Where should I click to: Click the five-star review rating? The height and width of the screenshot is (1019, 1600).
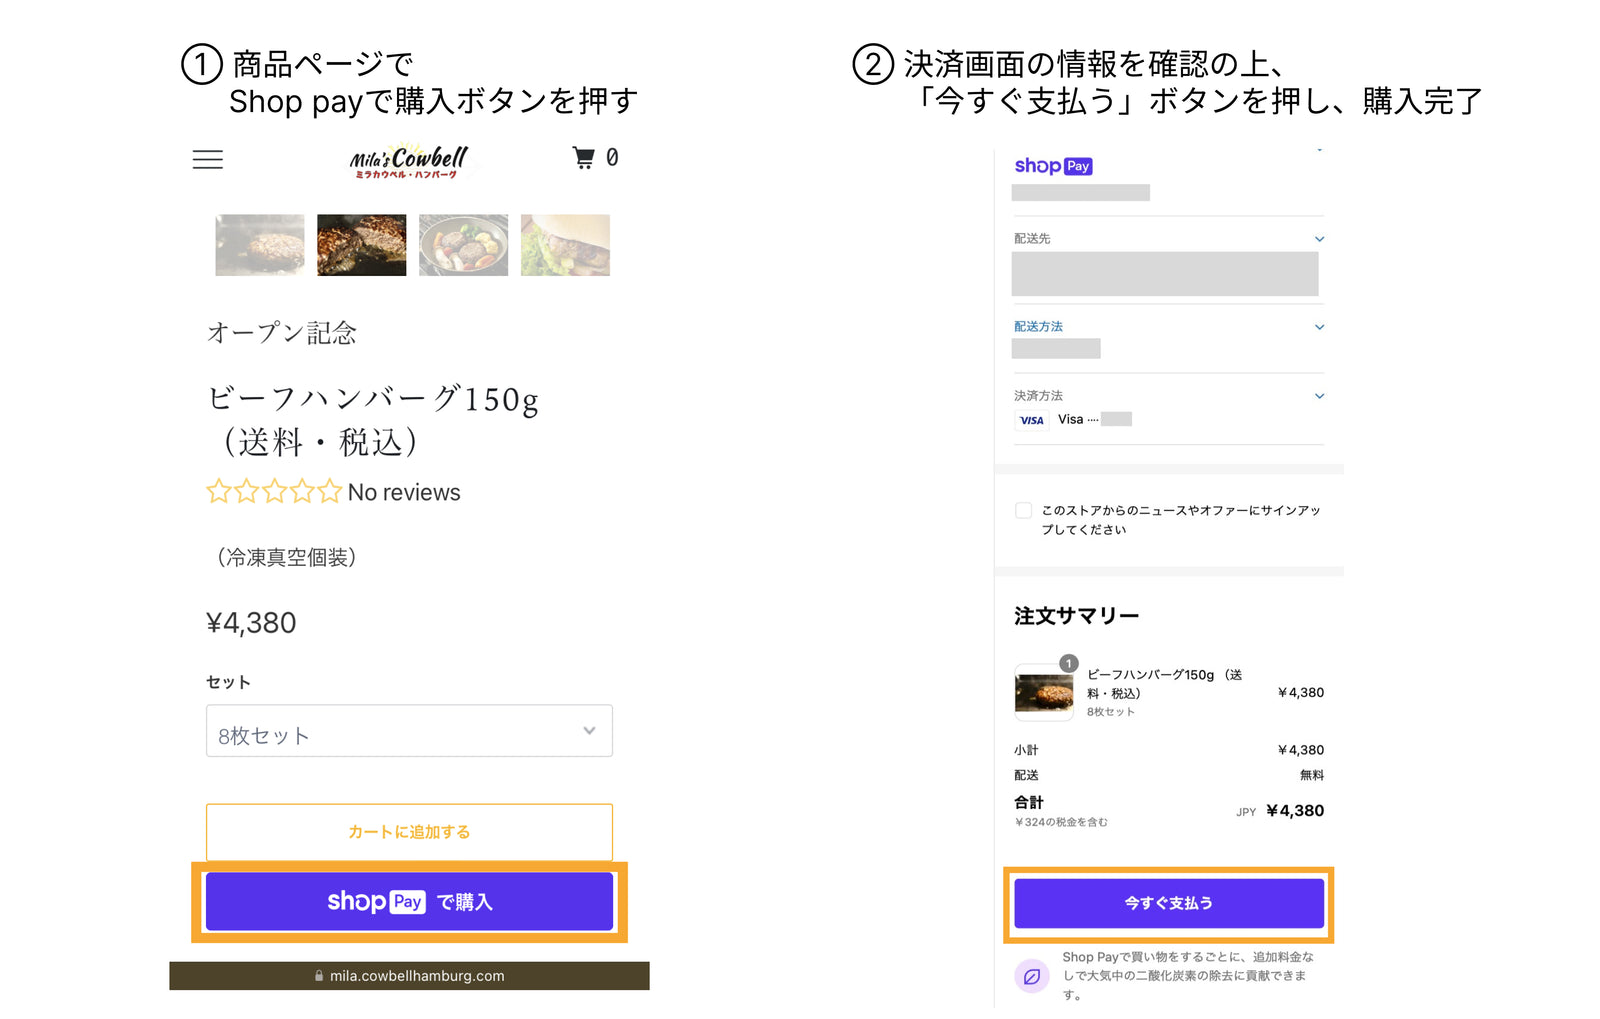[274, 492]
